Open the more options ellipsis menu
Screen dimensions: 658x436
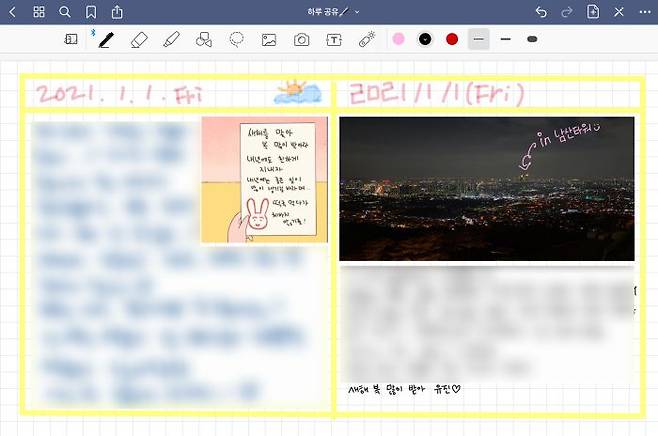click(645, 12)
